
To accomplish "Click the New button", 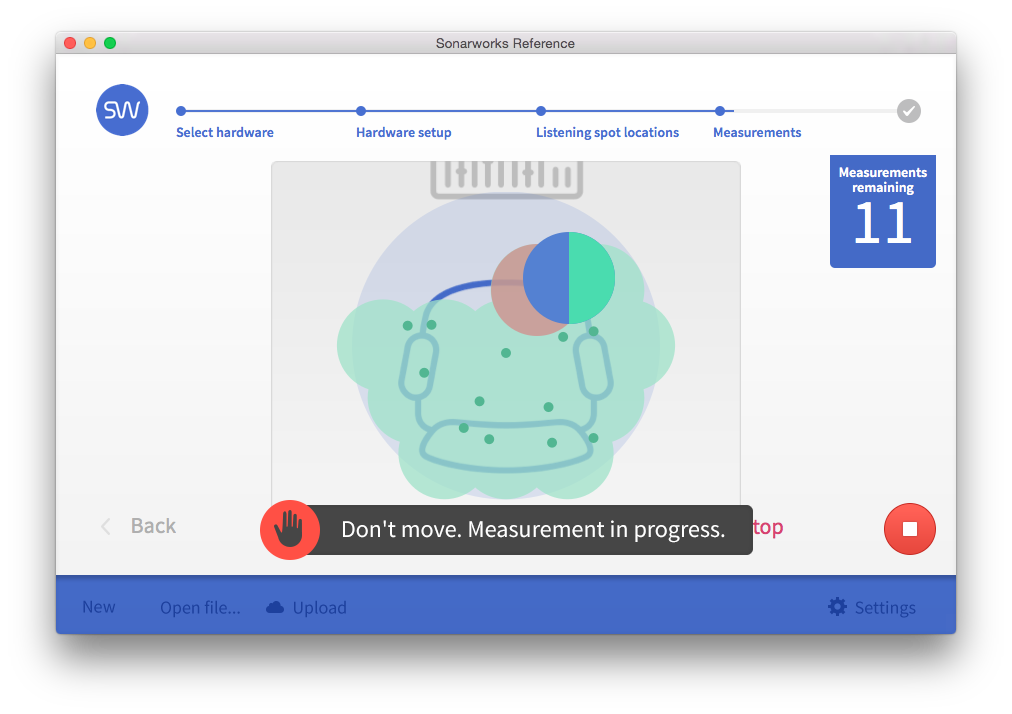I will point(98,607).
